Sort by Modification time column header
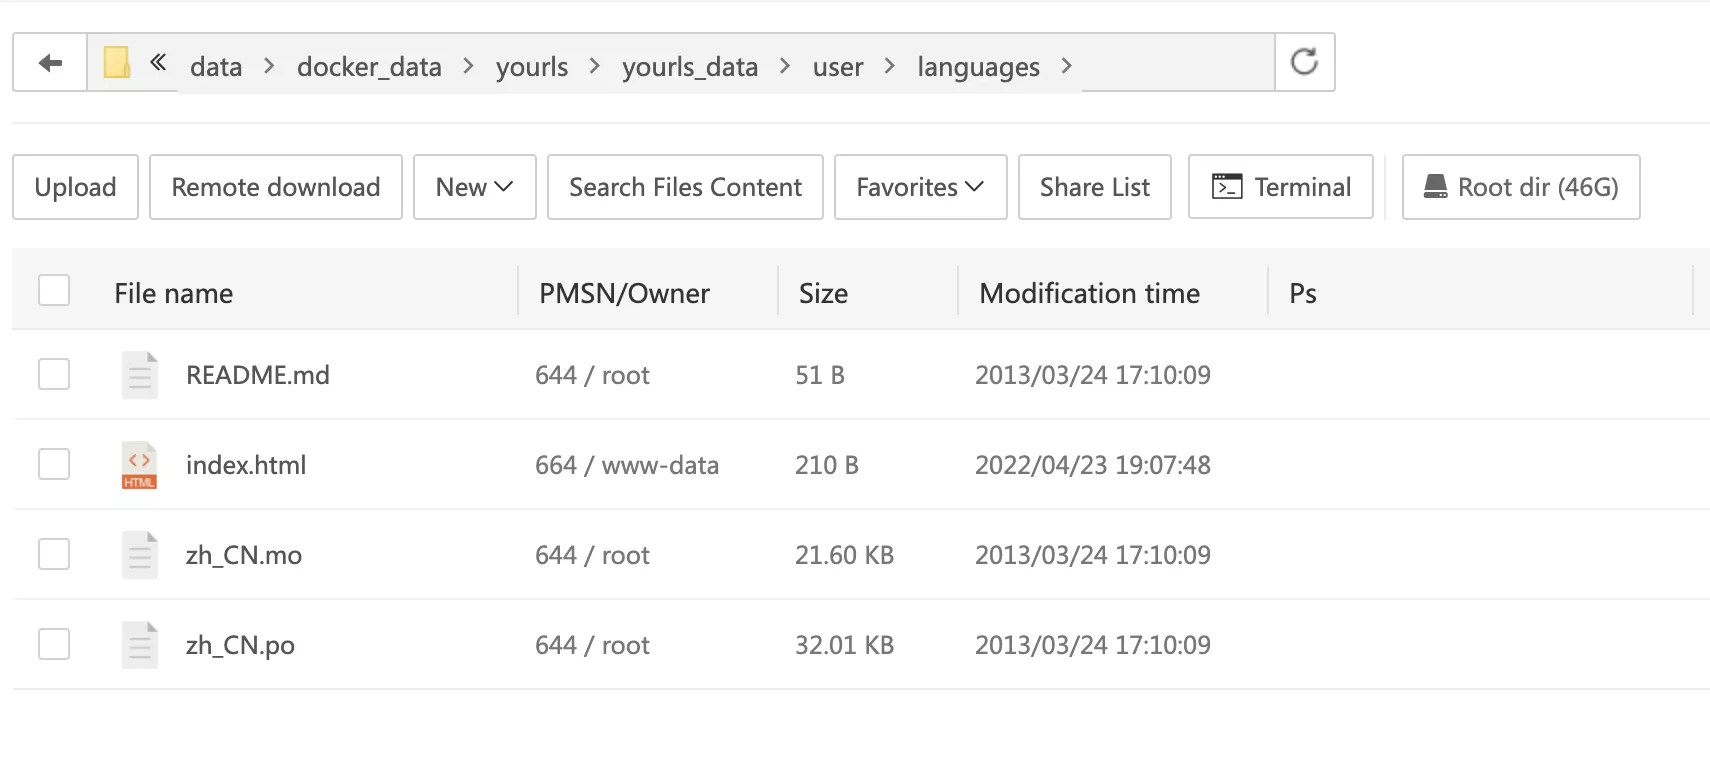1710x778 pixels. (x=1089, y=293)
